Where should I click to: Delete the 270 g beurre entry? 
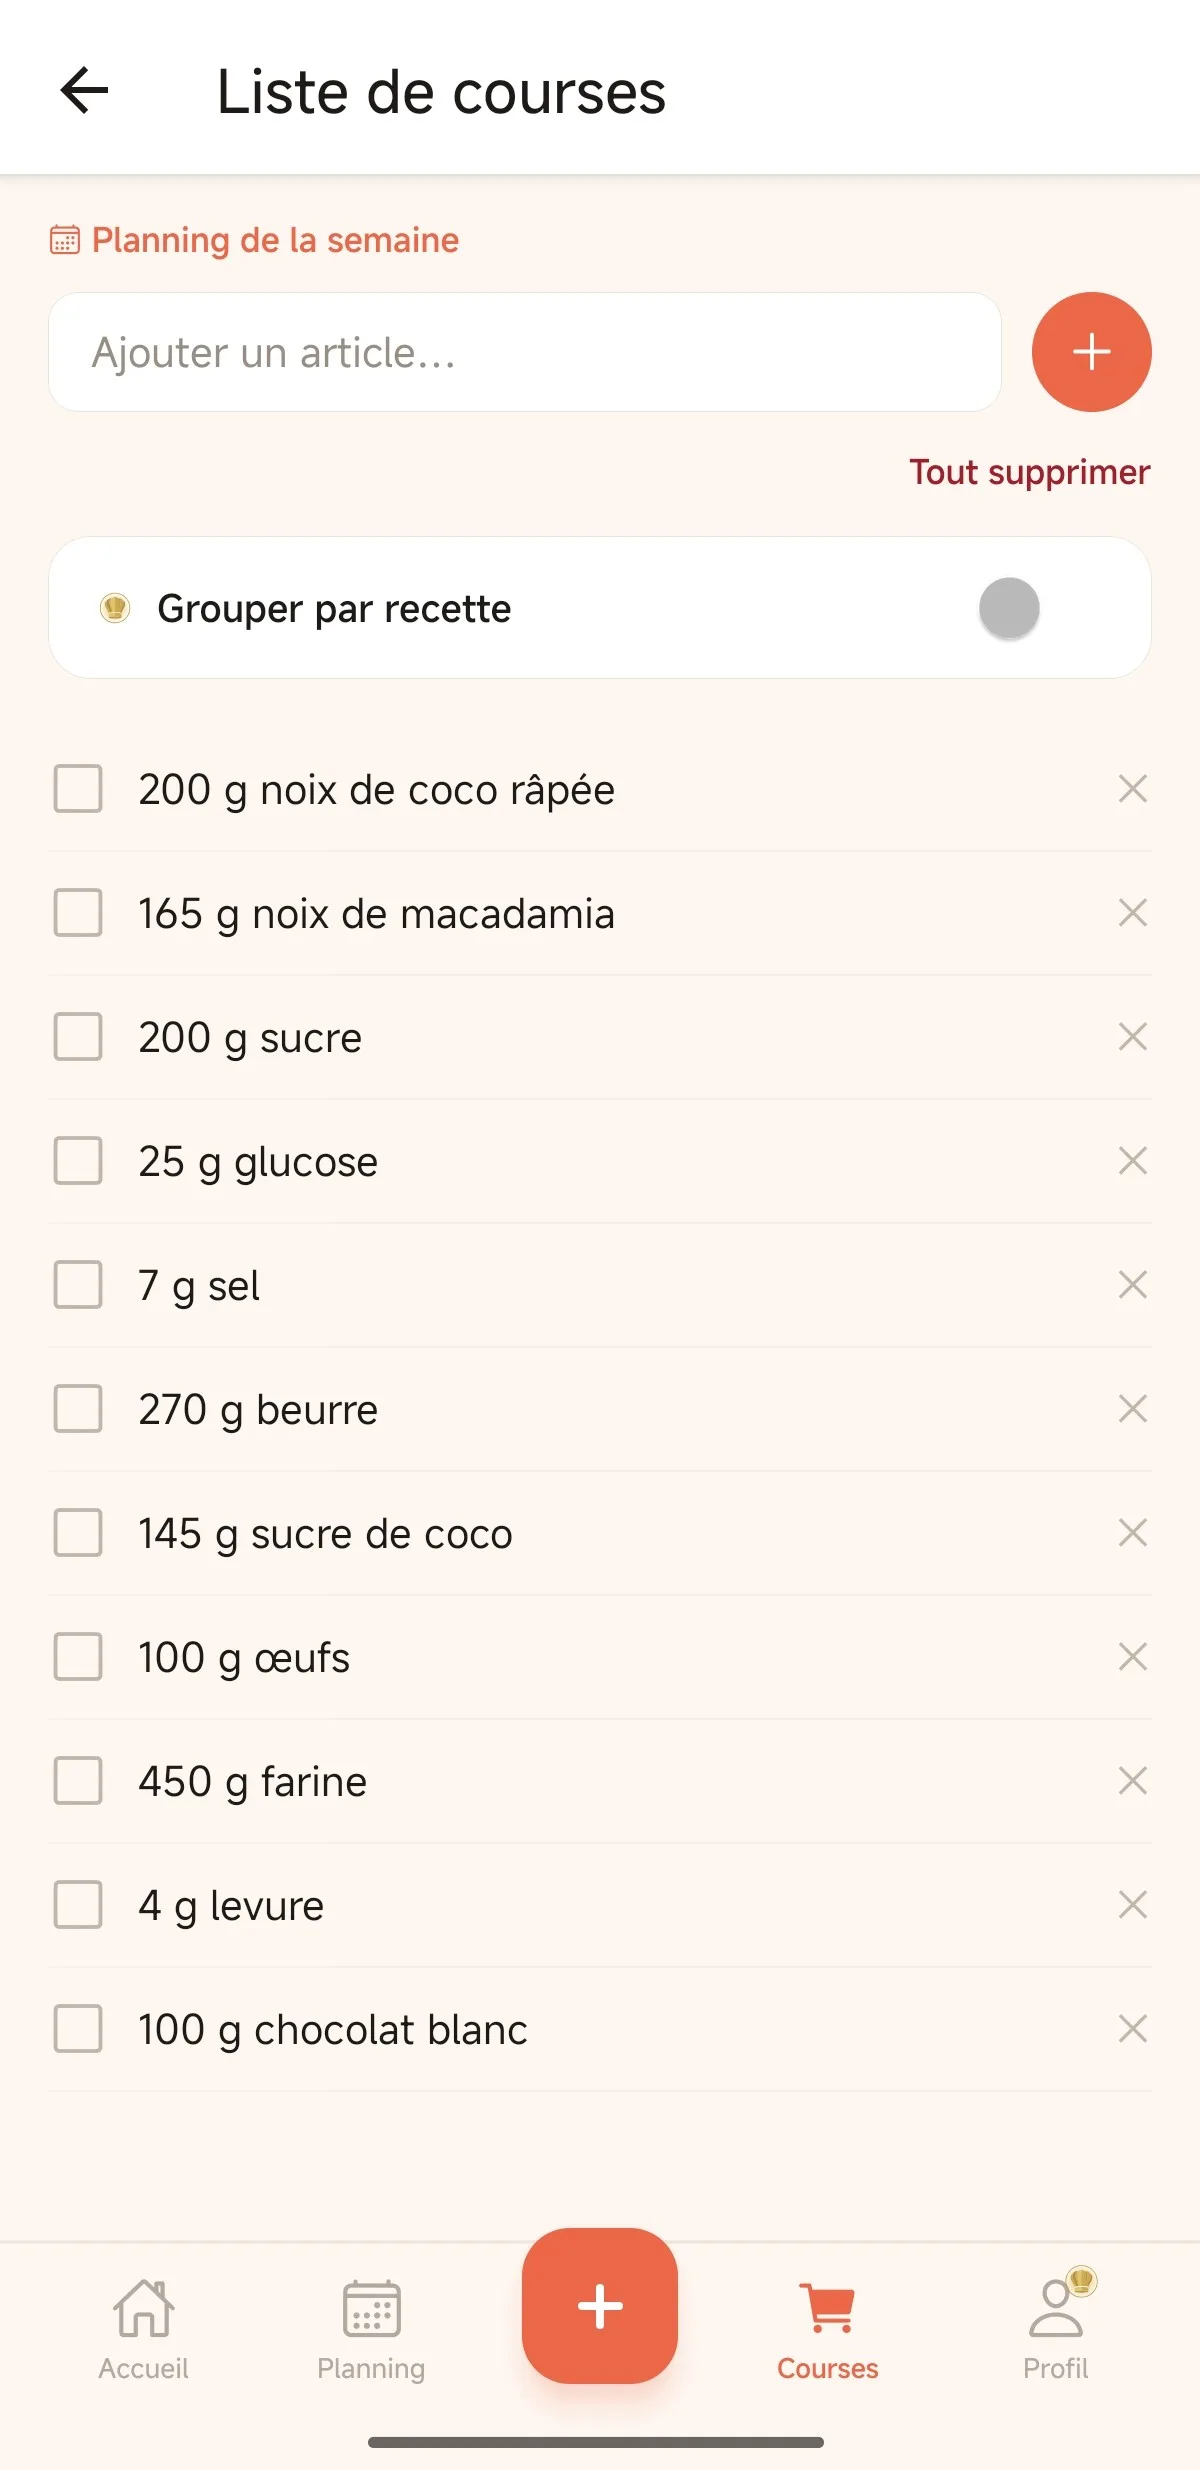1132,1409
